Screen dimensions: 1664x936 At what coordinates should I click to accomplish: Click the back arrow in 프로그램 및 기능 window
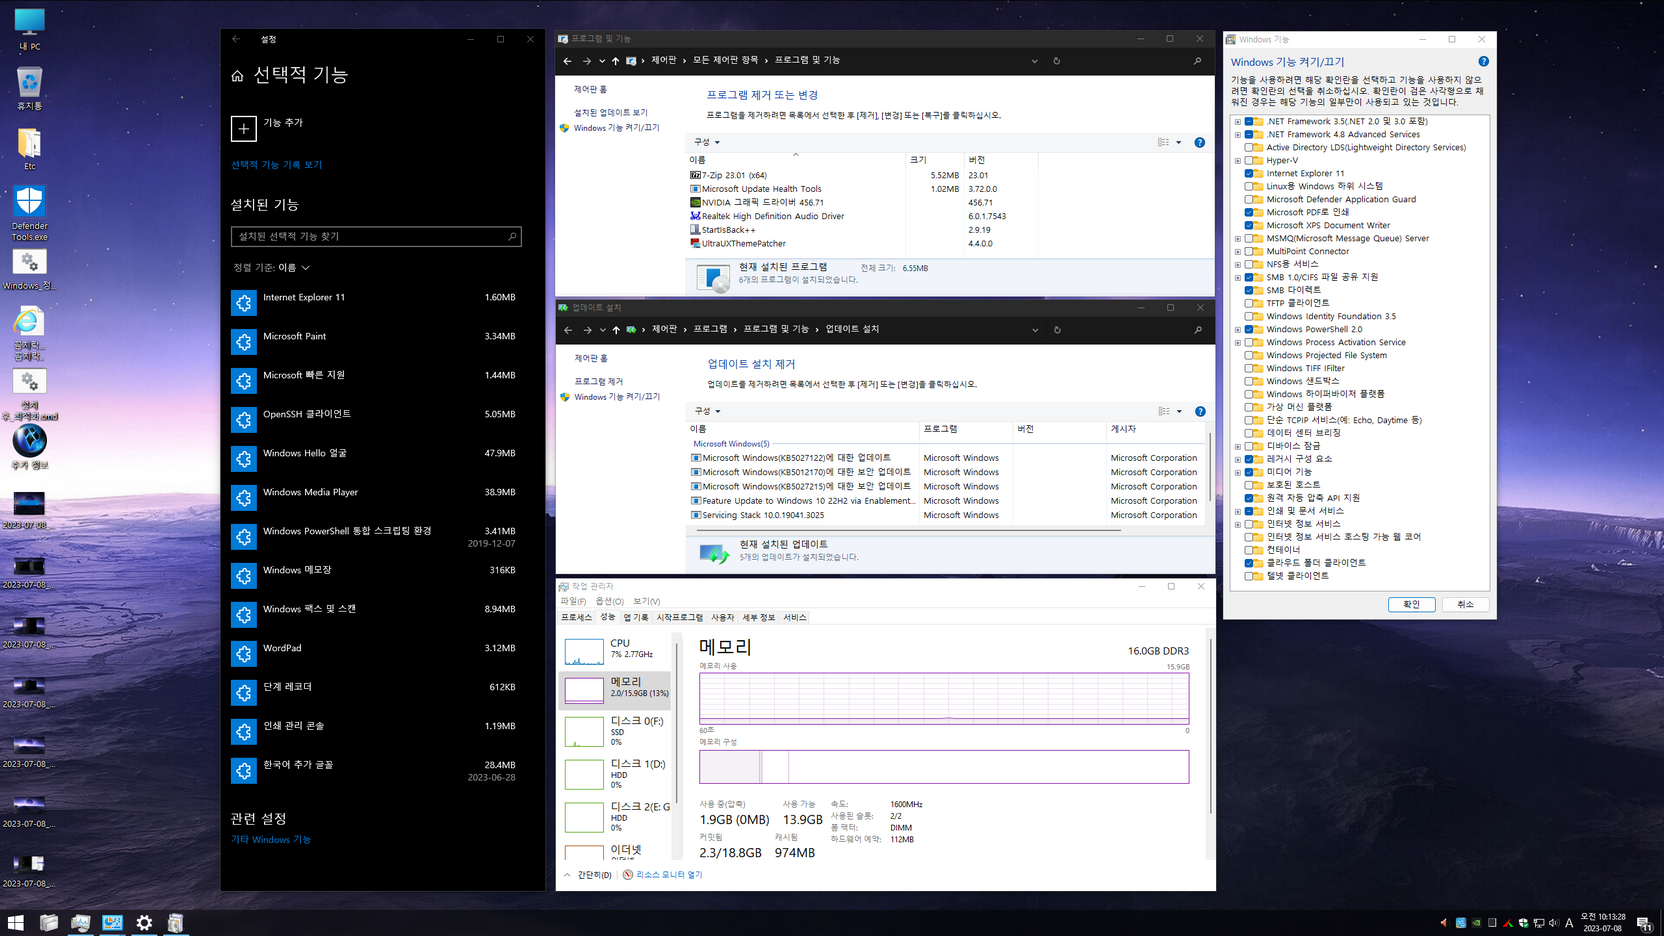568,61
